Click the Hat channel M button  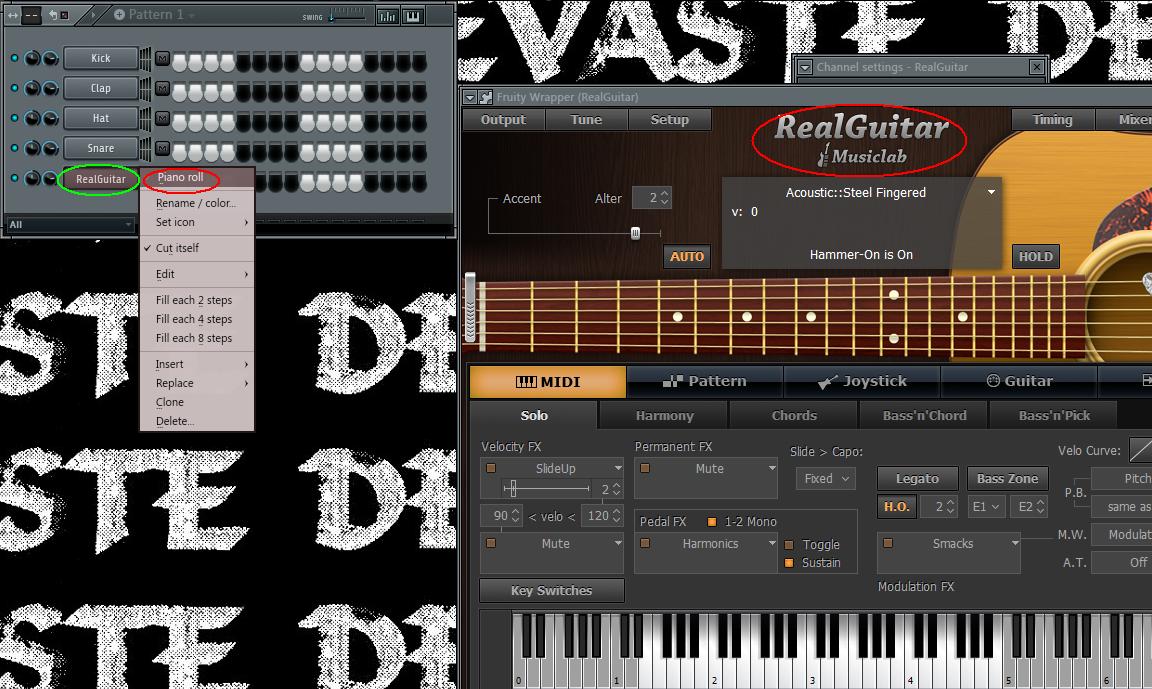pyautogui.click(x=162, y=118)
